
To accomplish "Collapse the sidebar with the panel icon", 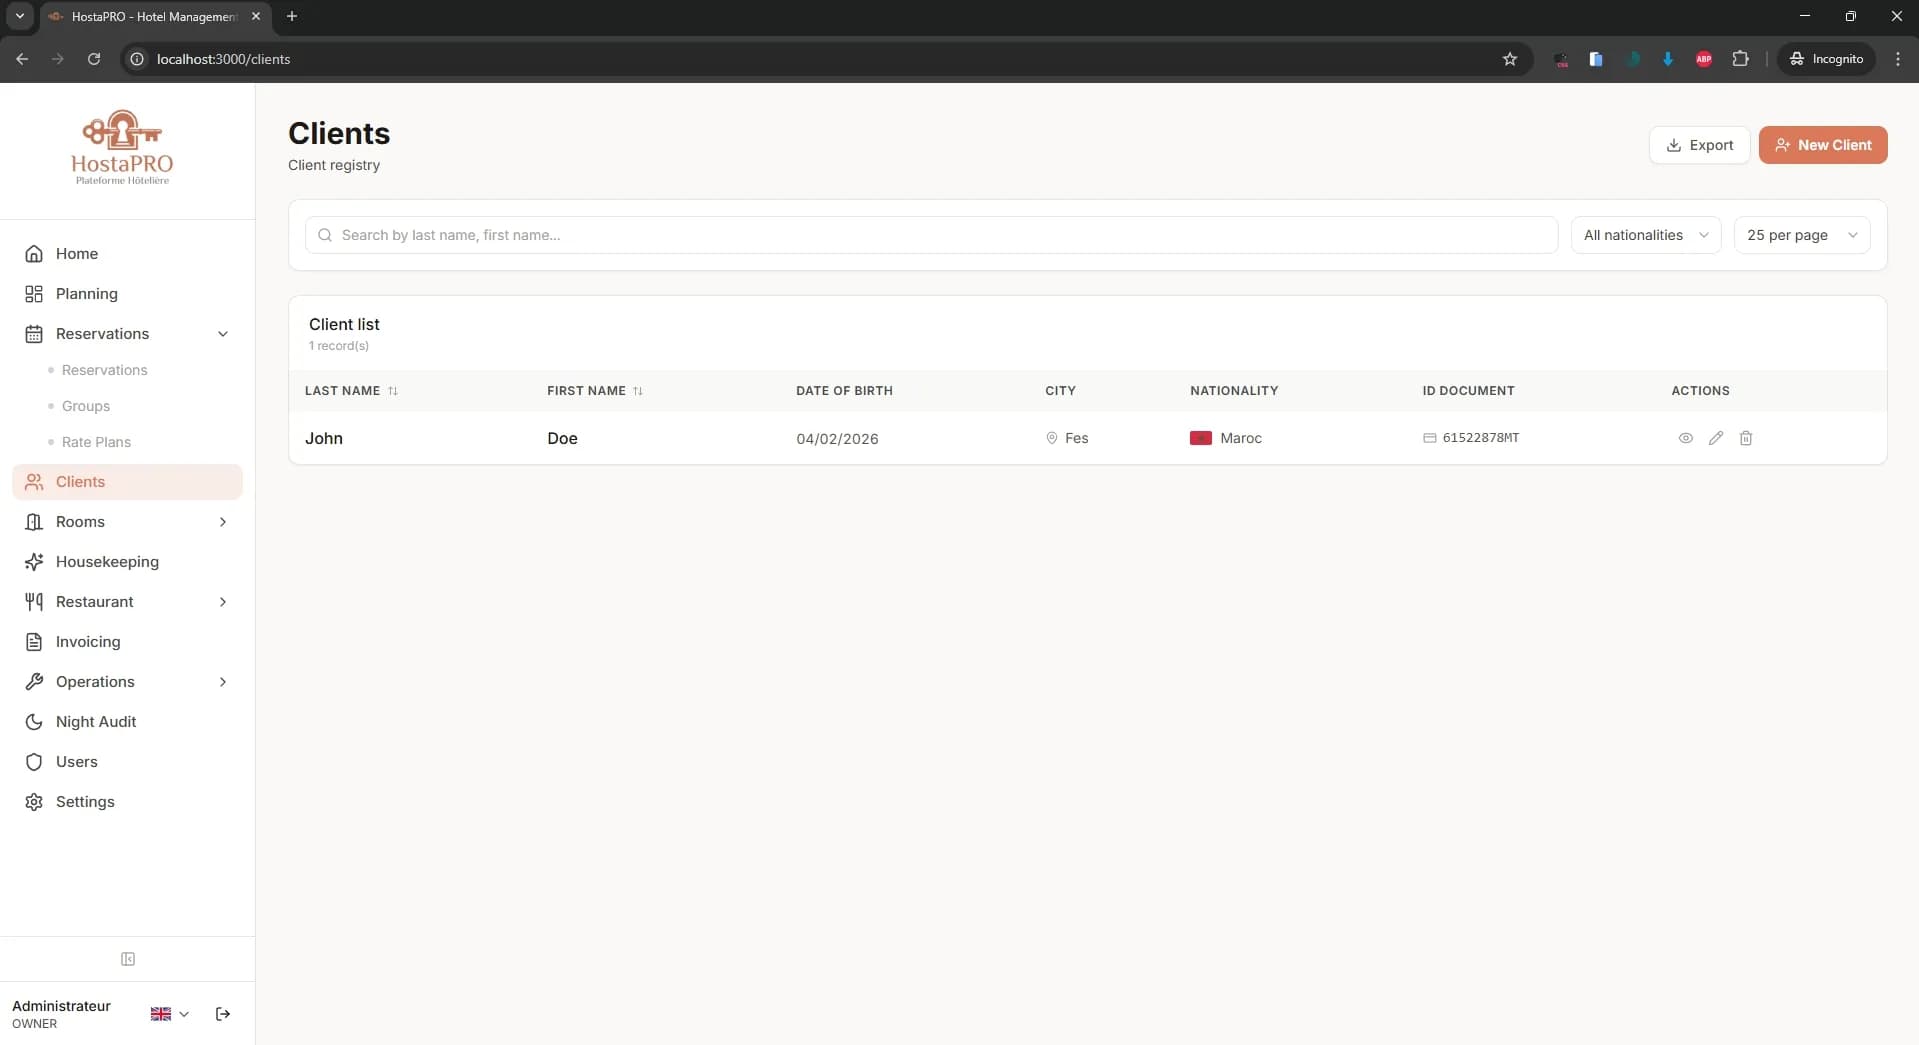I will tap(128, 959).
